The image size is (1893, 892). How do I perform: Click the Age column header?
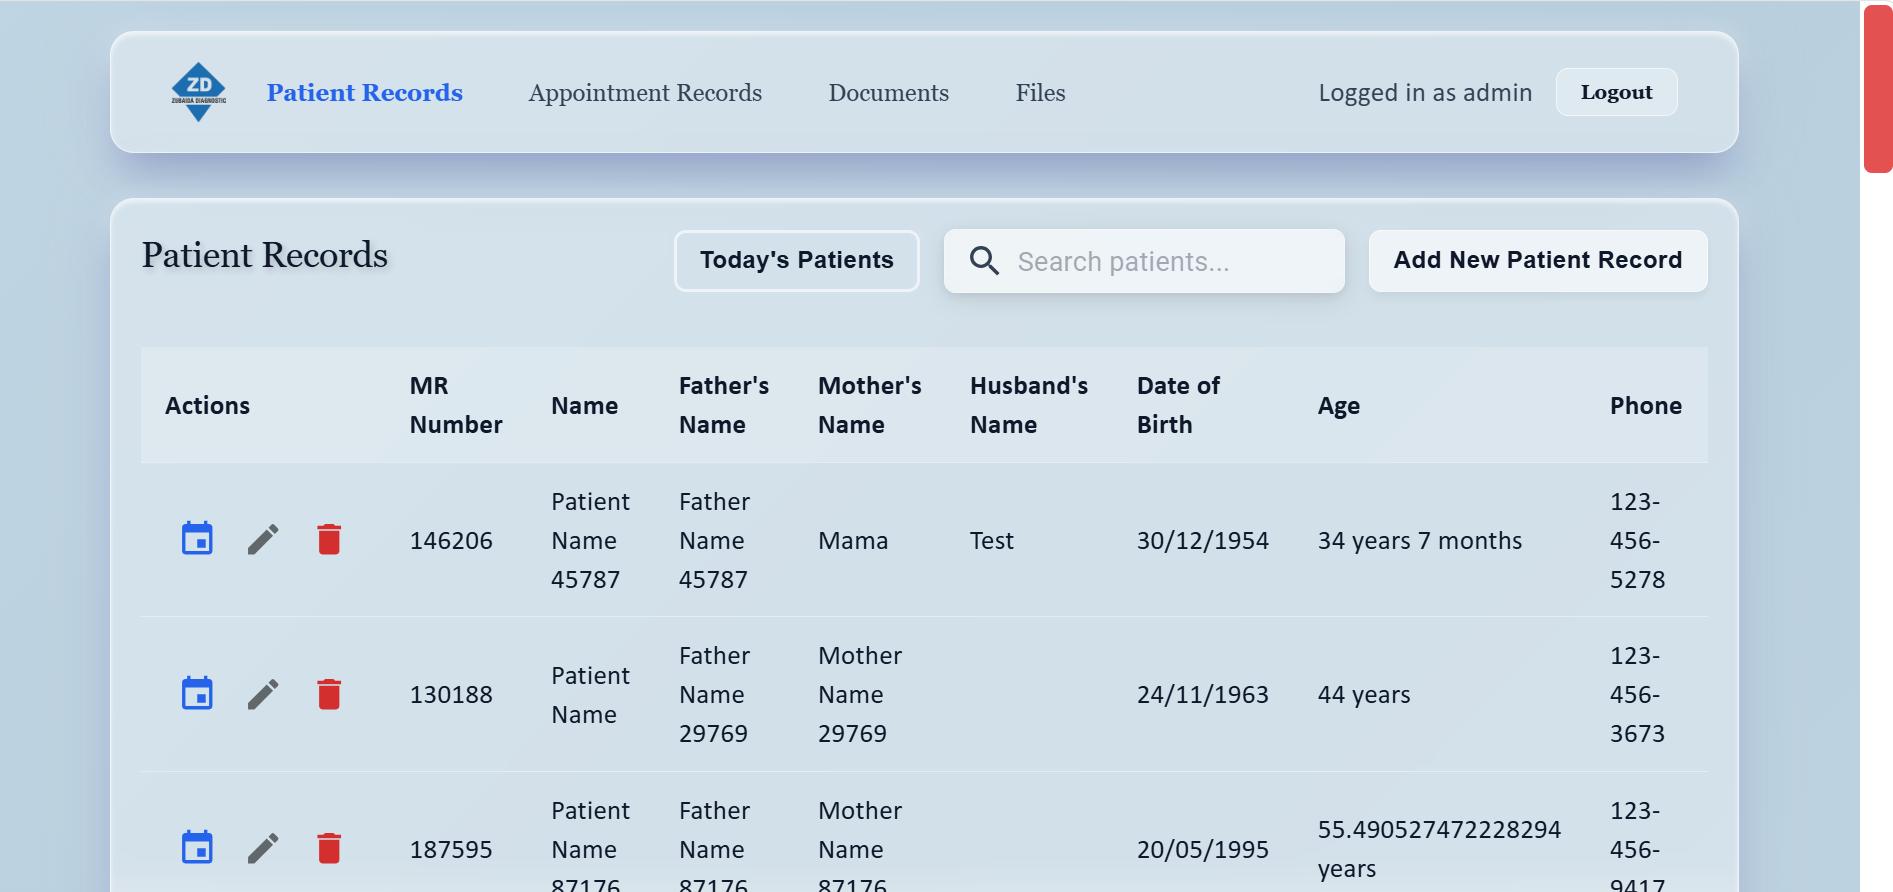(1339, 405)
